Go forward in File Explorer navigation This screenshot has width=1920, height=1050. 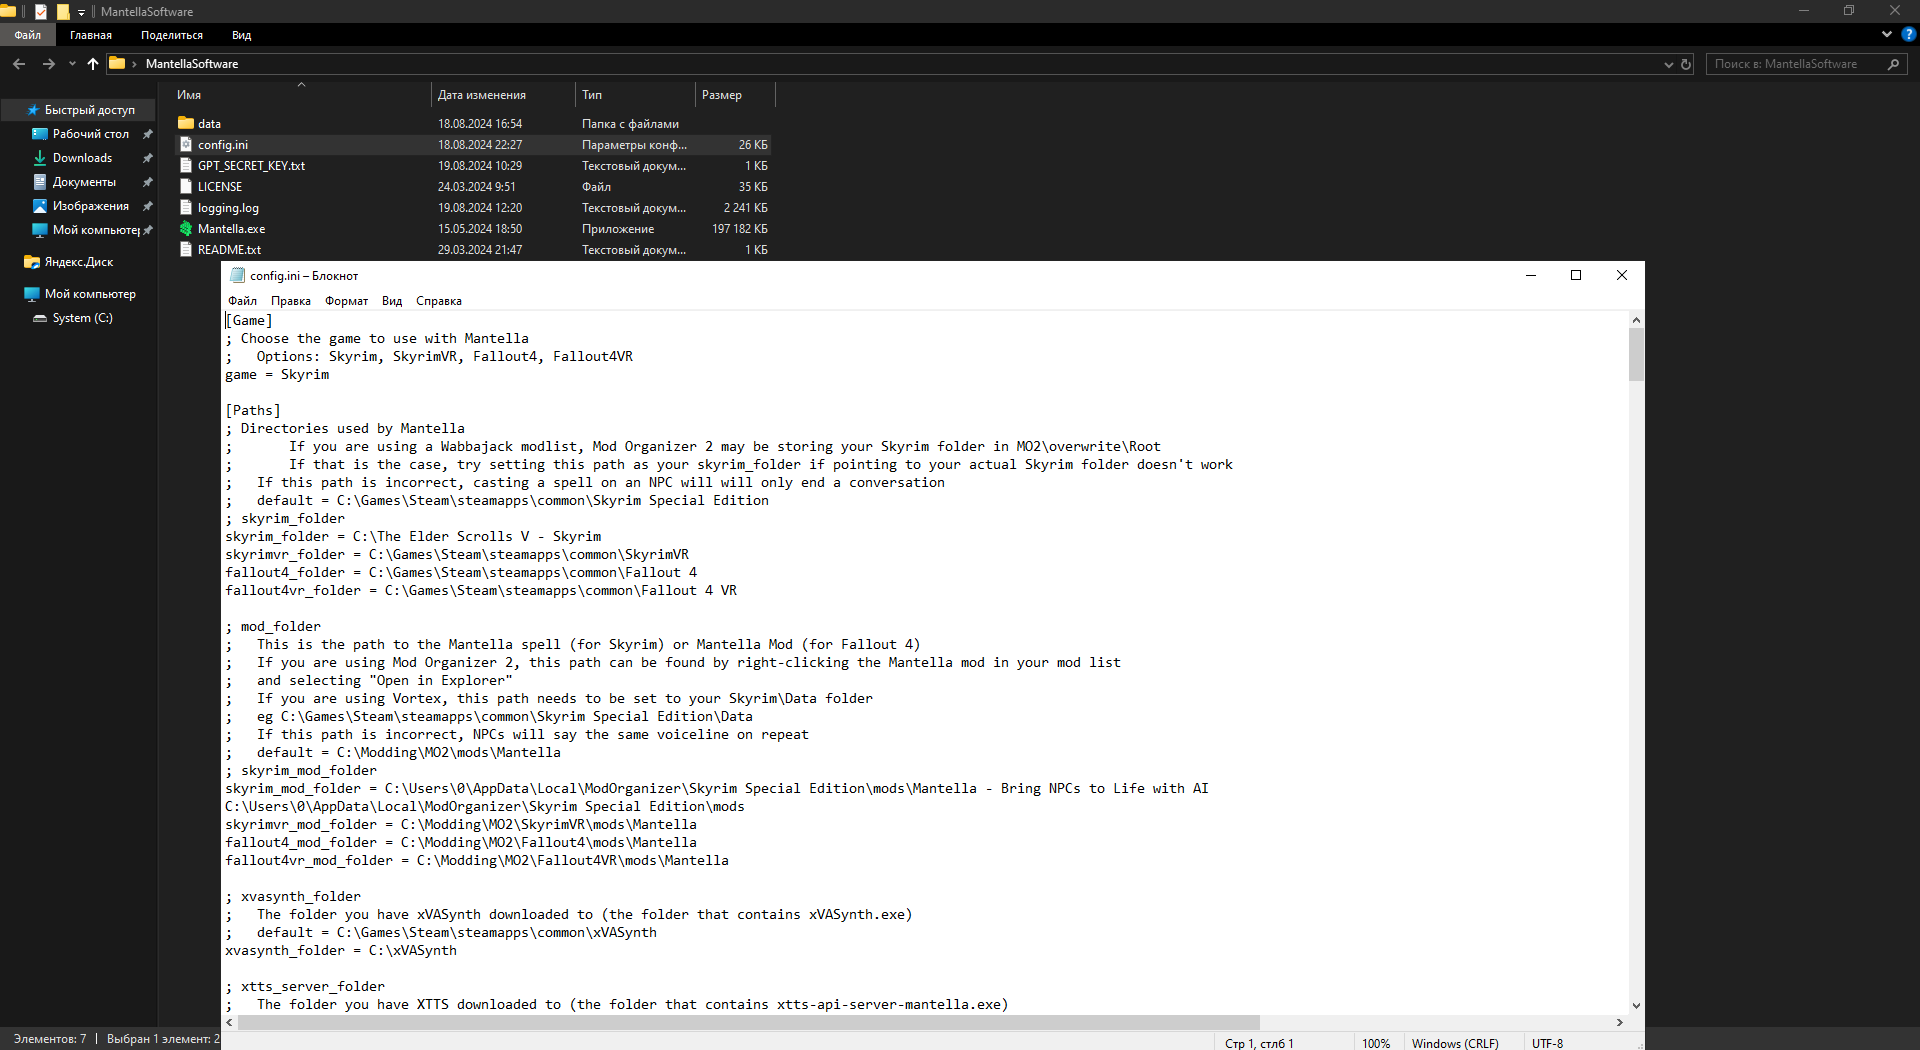click(x=48, y=64)
